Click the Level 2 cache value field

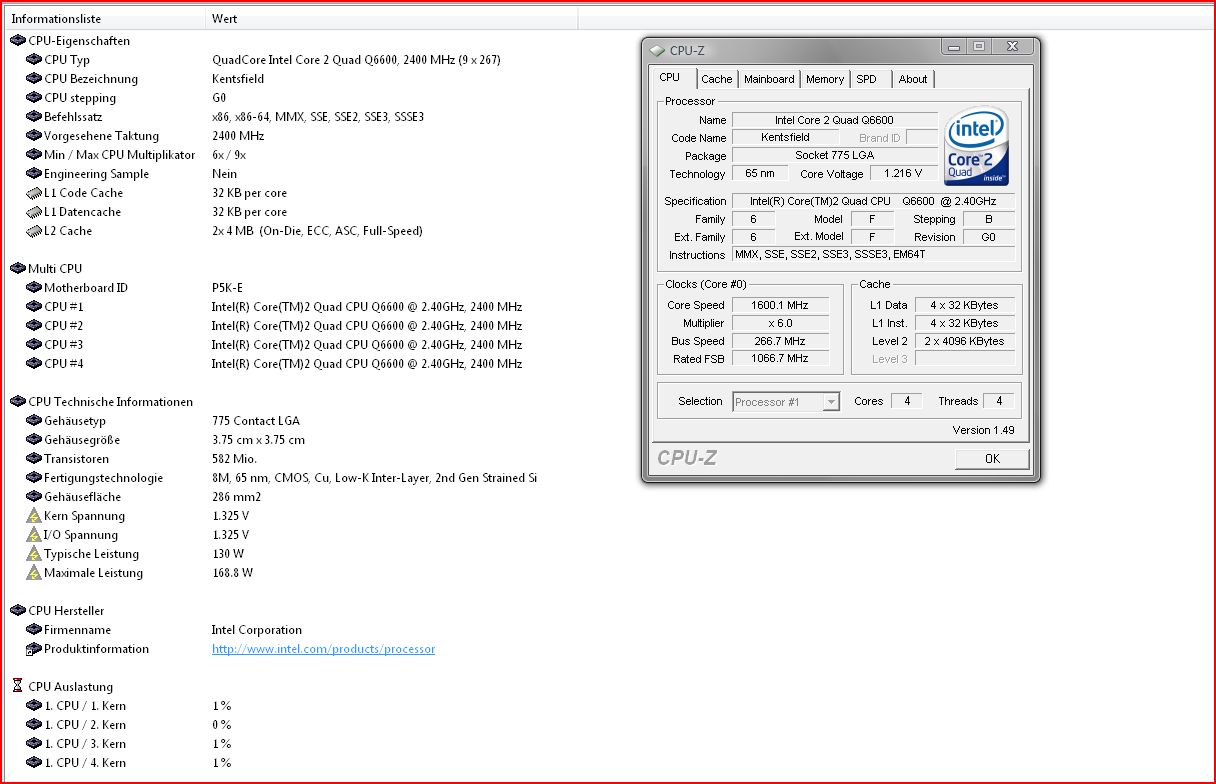point(965,341)
